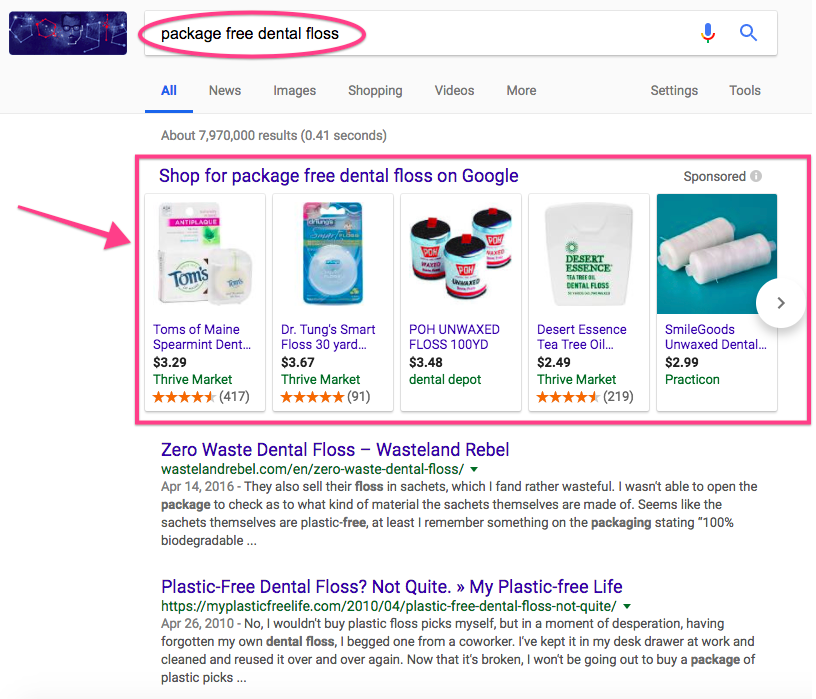This screenshot has width=816, height=699.
Task: Click the About 7,970,000 results text
Action: pos(274,135)
